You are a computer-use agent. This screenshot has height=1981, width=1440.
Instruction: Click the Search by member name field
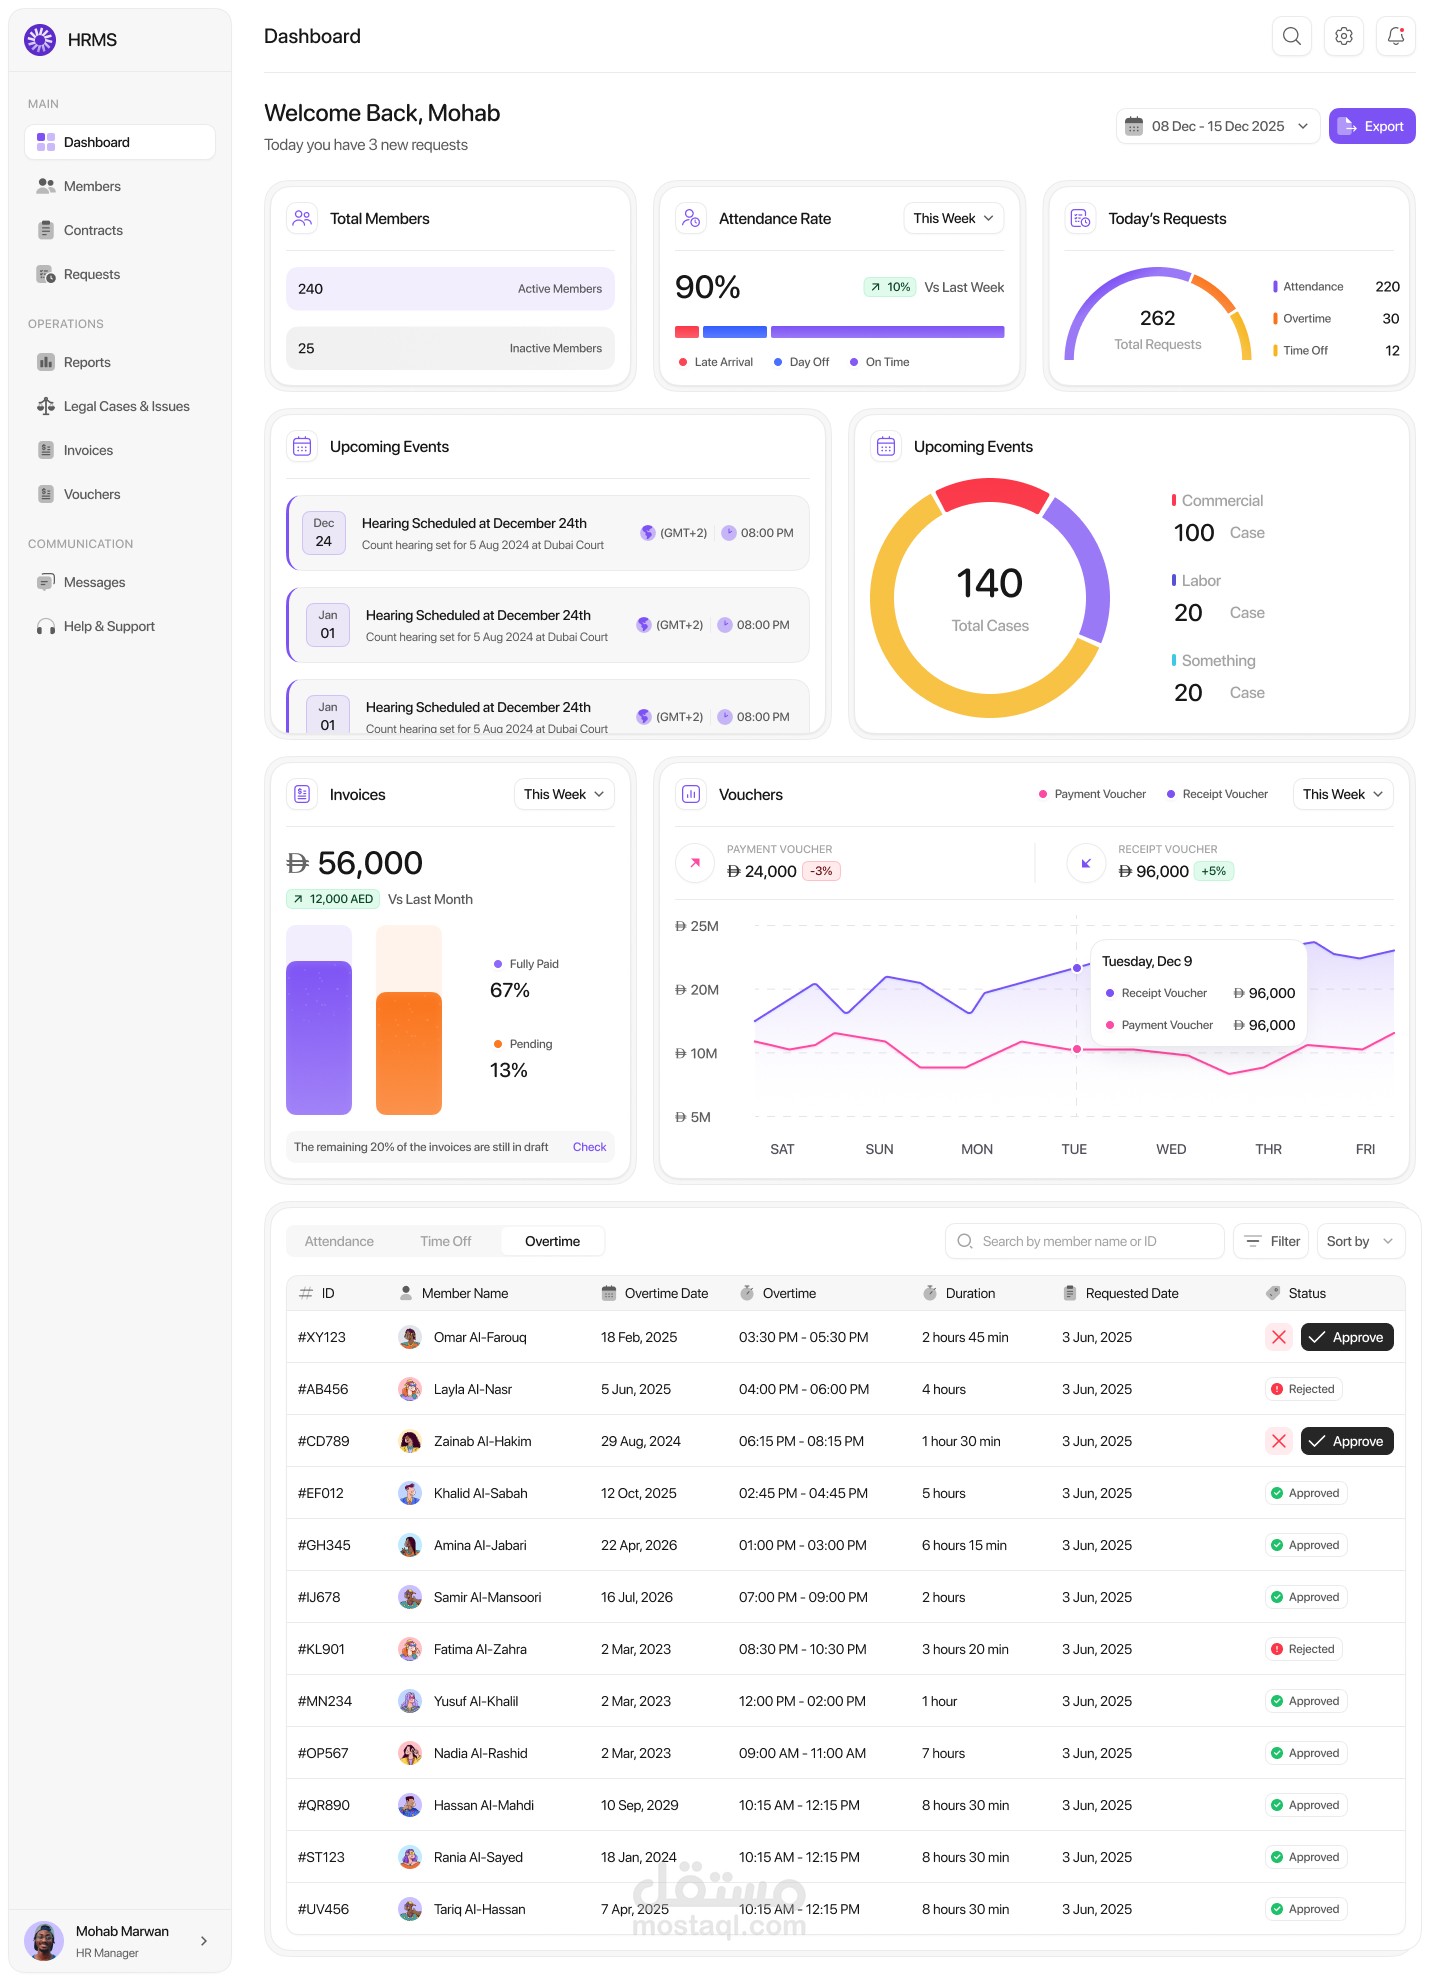1085,1241
